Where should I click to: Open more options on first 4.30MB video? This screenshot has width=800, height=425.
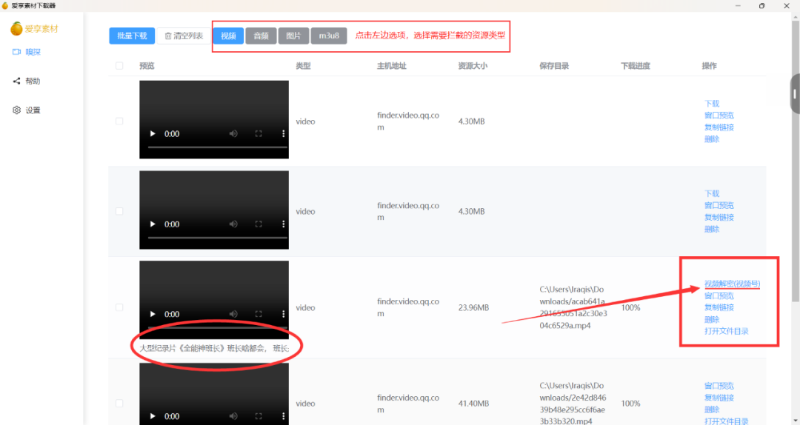283,134
